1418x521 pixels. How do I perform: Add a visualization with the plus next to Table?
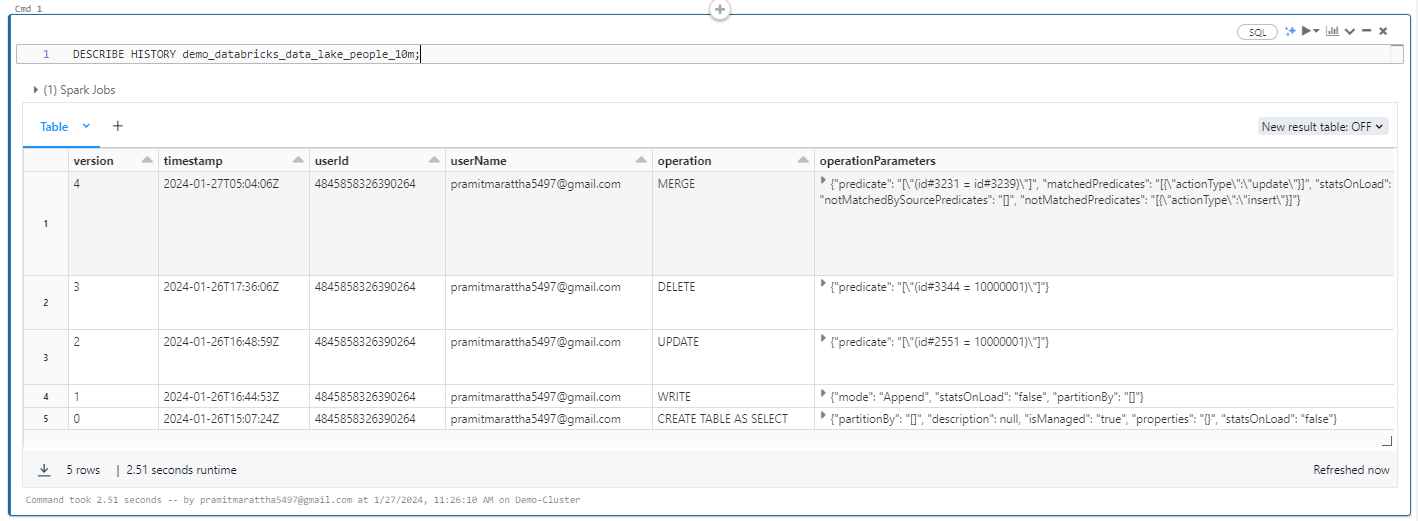(x=117, y=126)
